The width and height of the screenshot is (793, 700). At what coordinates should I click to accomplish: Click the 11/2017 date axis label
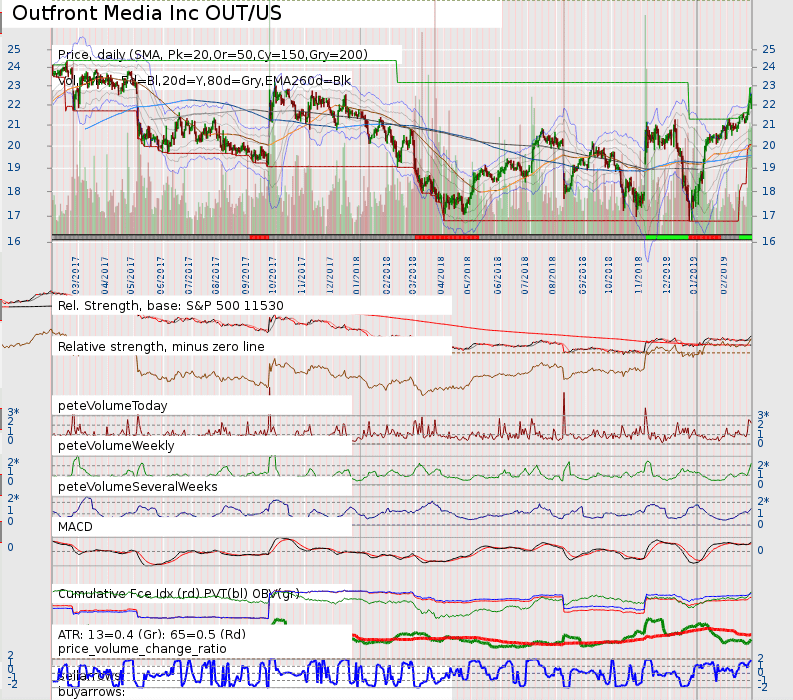[x=302, y=276]
